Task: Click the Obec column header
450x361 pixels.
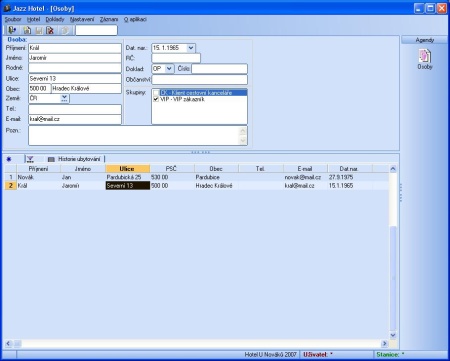Action: 216,169
